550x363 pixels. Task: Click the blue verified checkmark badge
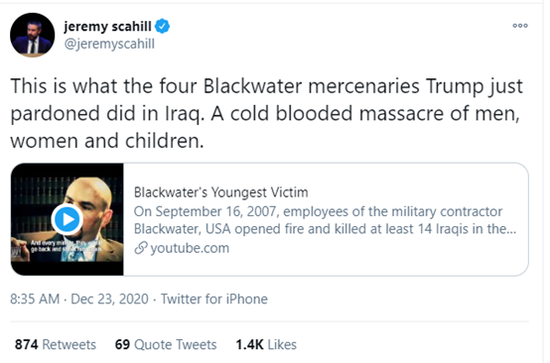[162, 26]
